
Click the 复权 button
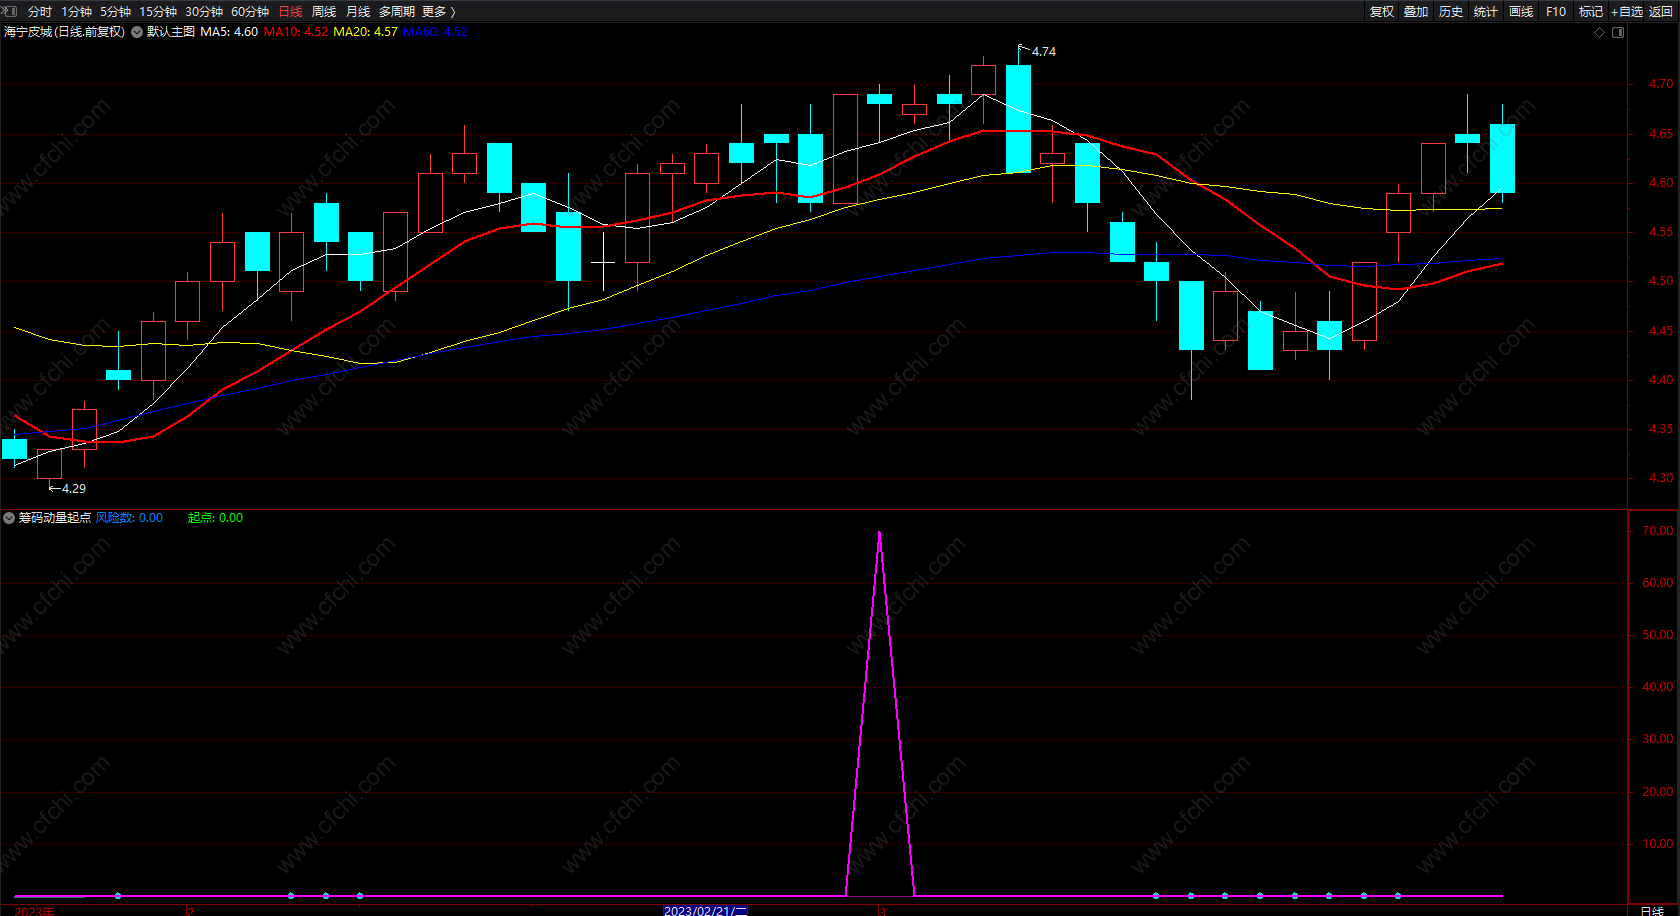click(1382, 11)
